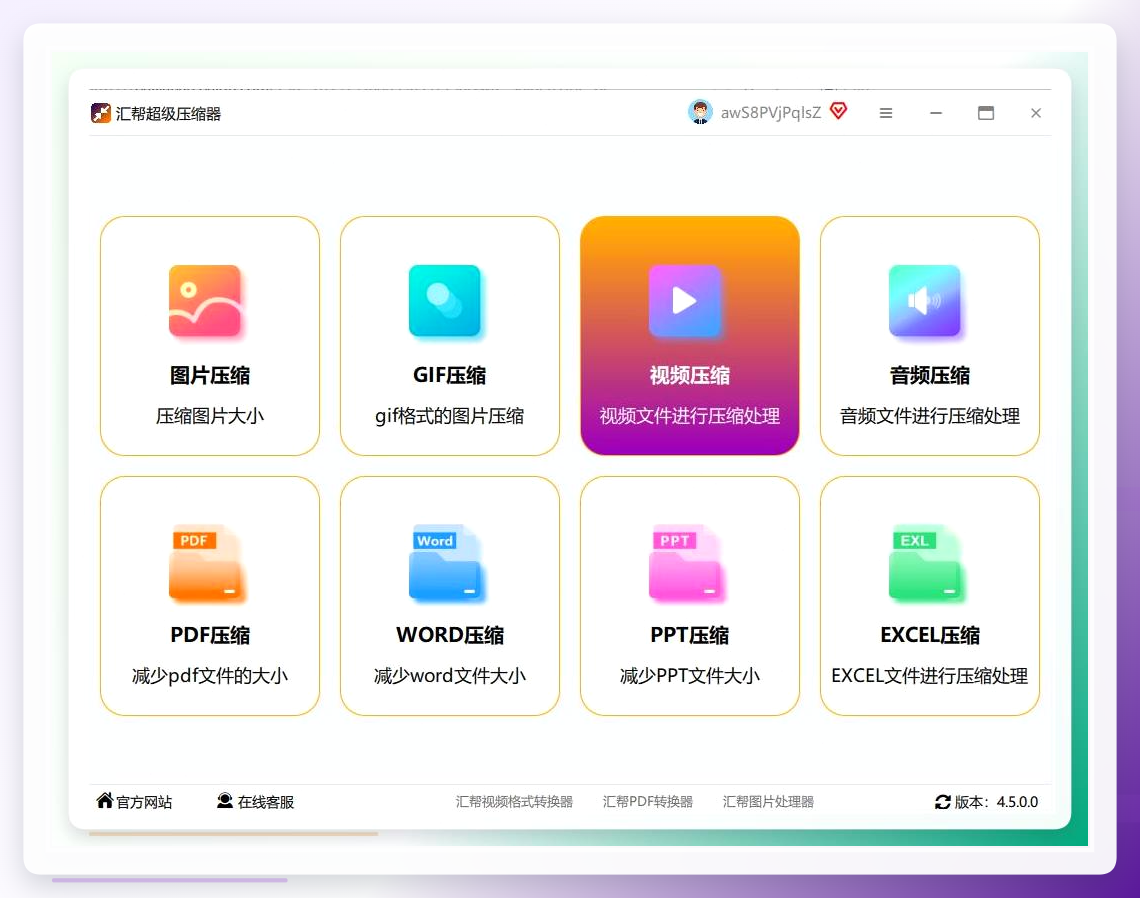Click the 图片压缩 title text
This screenshot has width=1140, height=898.
pos(210,375)
